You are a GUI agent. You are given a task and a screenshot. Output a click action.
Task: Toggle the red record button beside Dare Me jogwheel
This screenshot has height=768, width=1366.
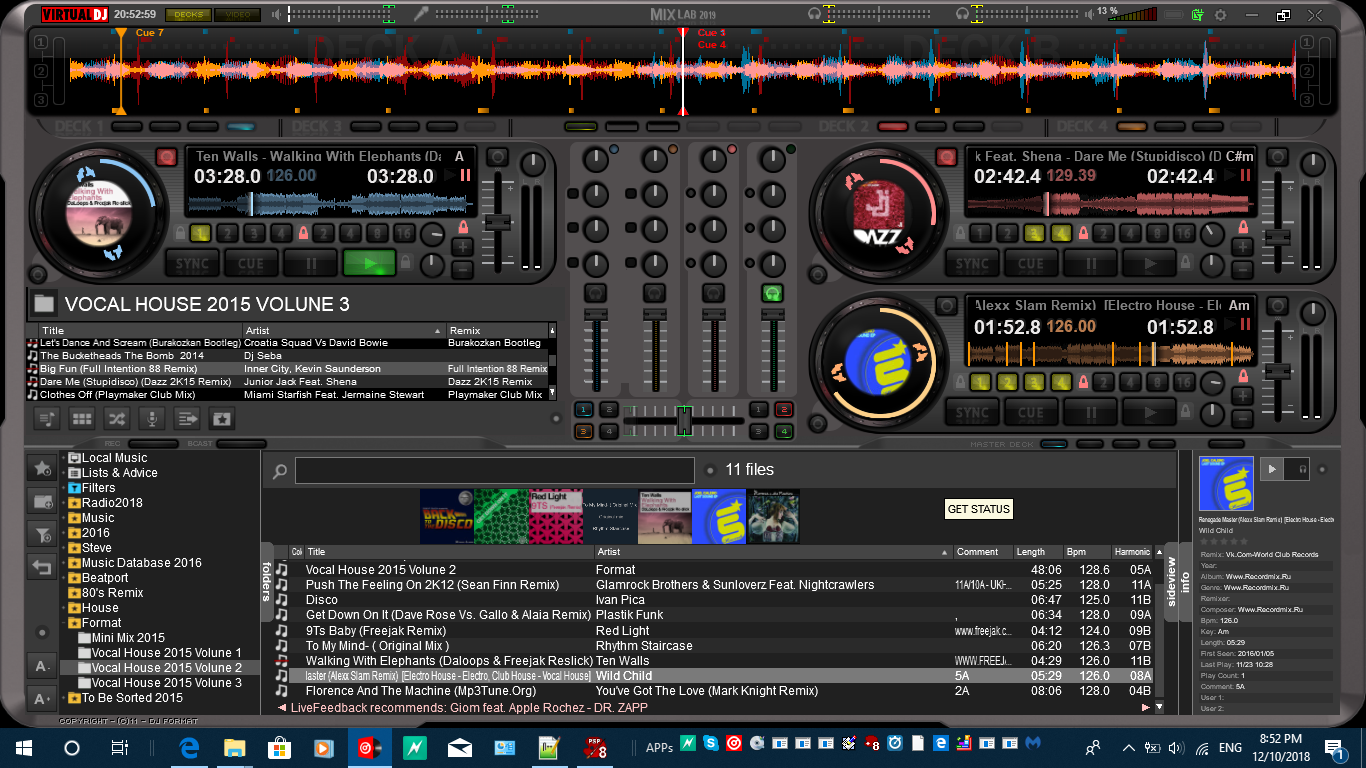[946, 157]
